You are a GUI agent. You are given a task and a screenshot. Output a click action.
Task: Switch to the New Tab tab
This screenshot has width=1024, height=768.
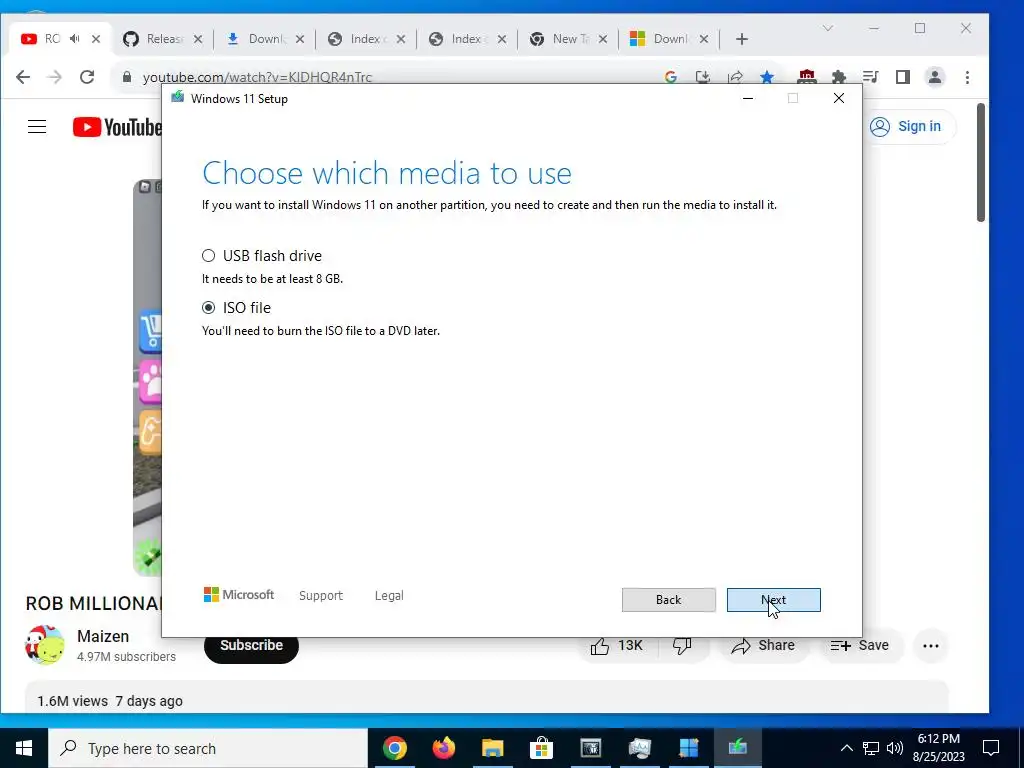tap(560, 39)
